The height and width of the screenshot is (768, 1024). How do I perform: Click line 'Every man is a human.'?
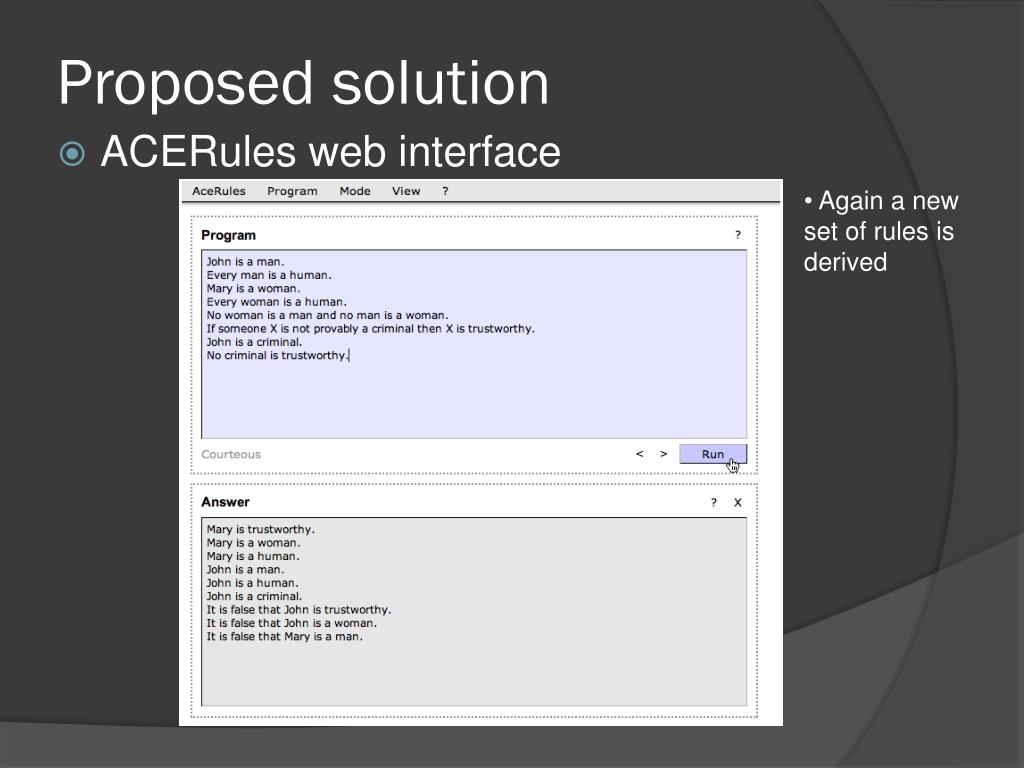(269, 276)
